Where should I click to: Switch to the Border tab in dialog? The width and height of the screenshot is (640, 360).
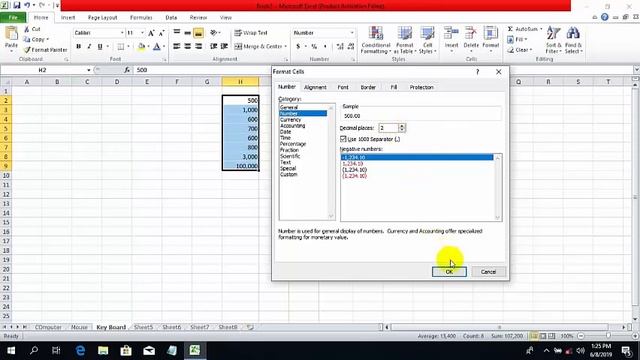click(368, 87)
